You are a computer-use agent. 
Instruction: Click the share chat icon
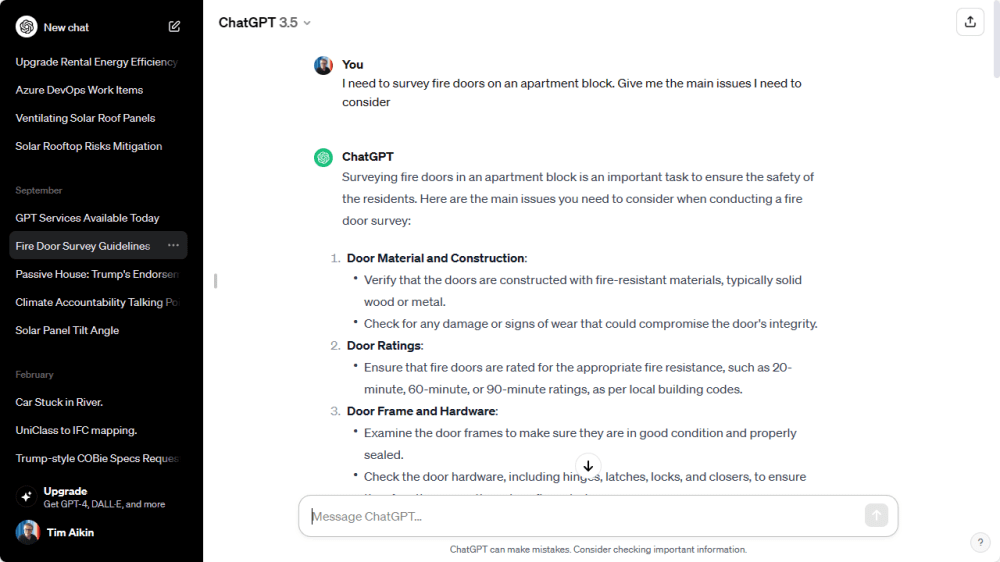coord(970,22)
